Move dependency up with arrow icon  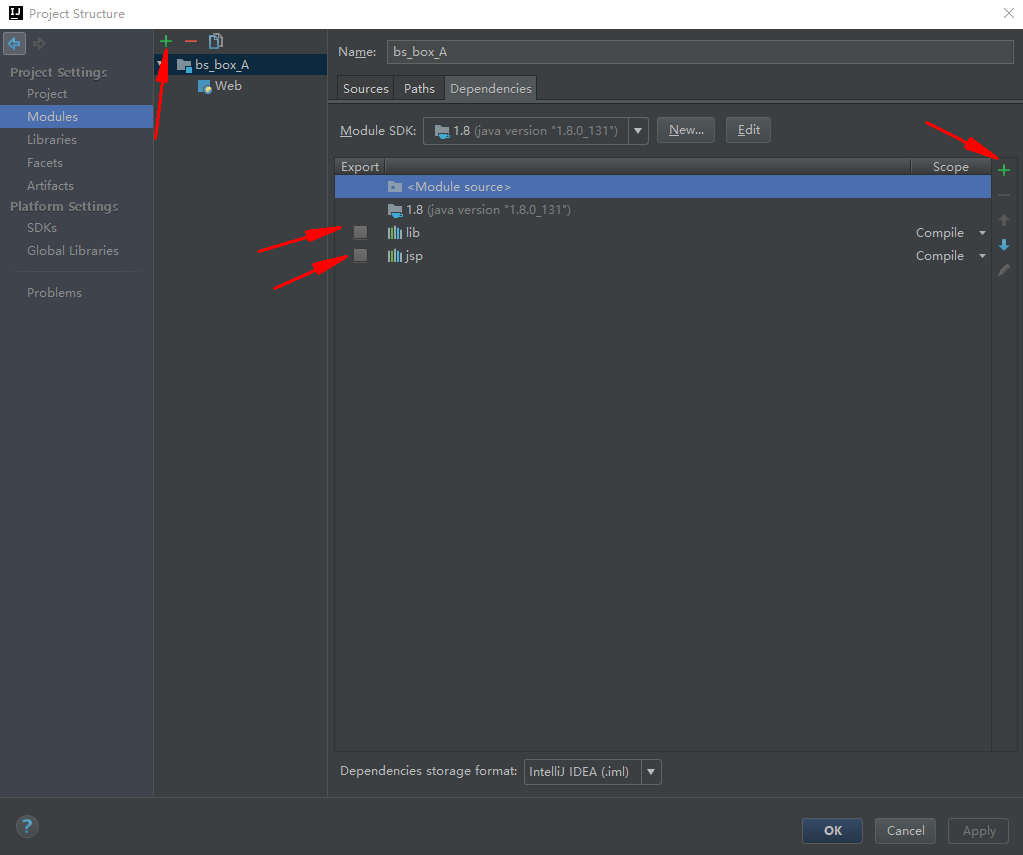(x=1004, y=220)
